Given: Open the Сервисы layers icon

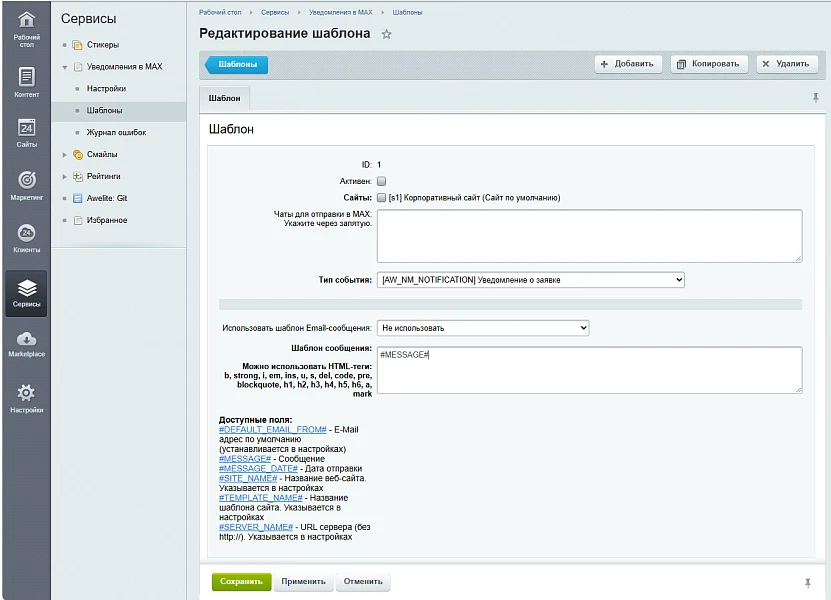Looking at the screenshot, I should [26, 288].
